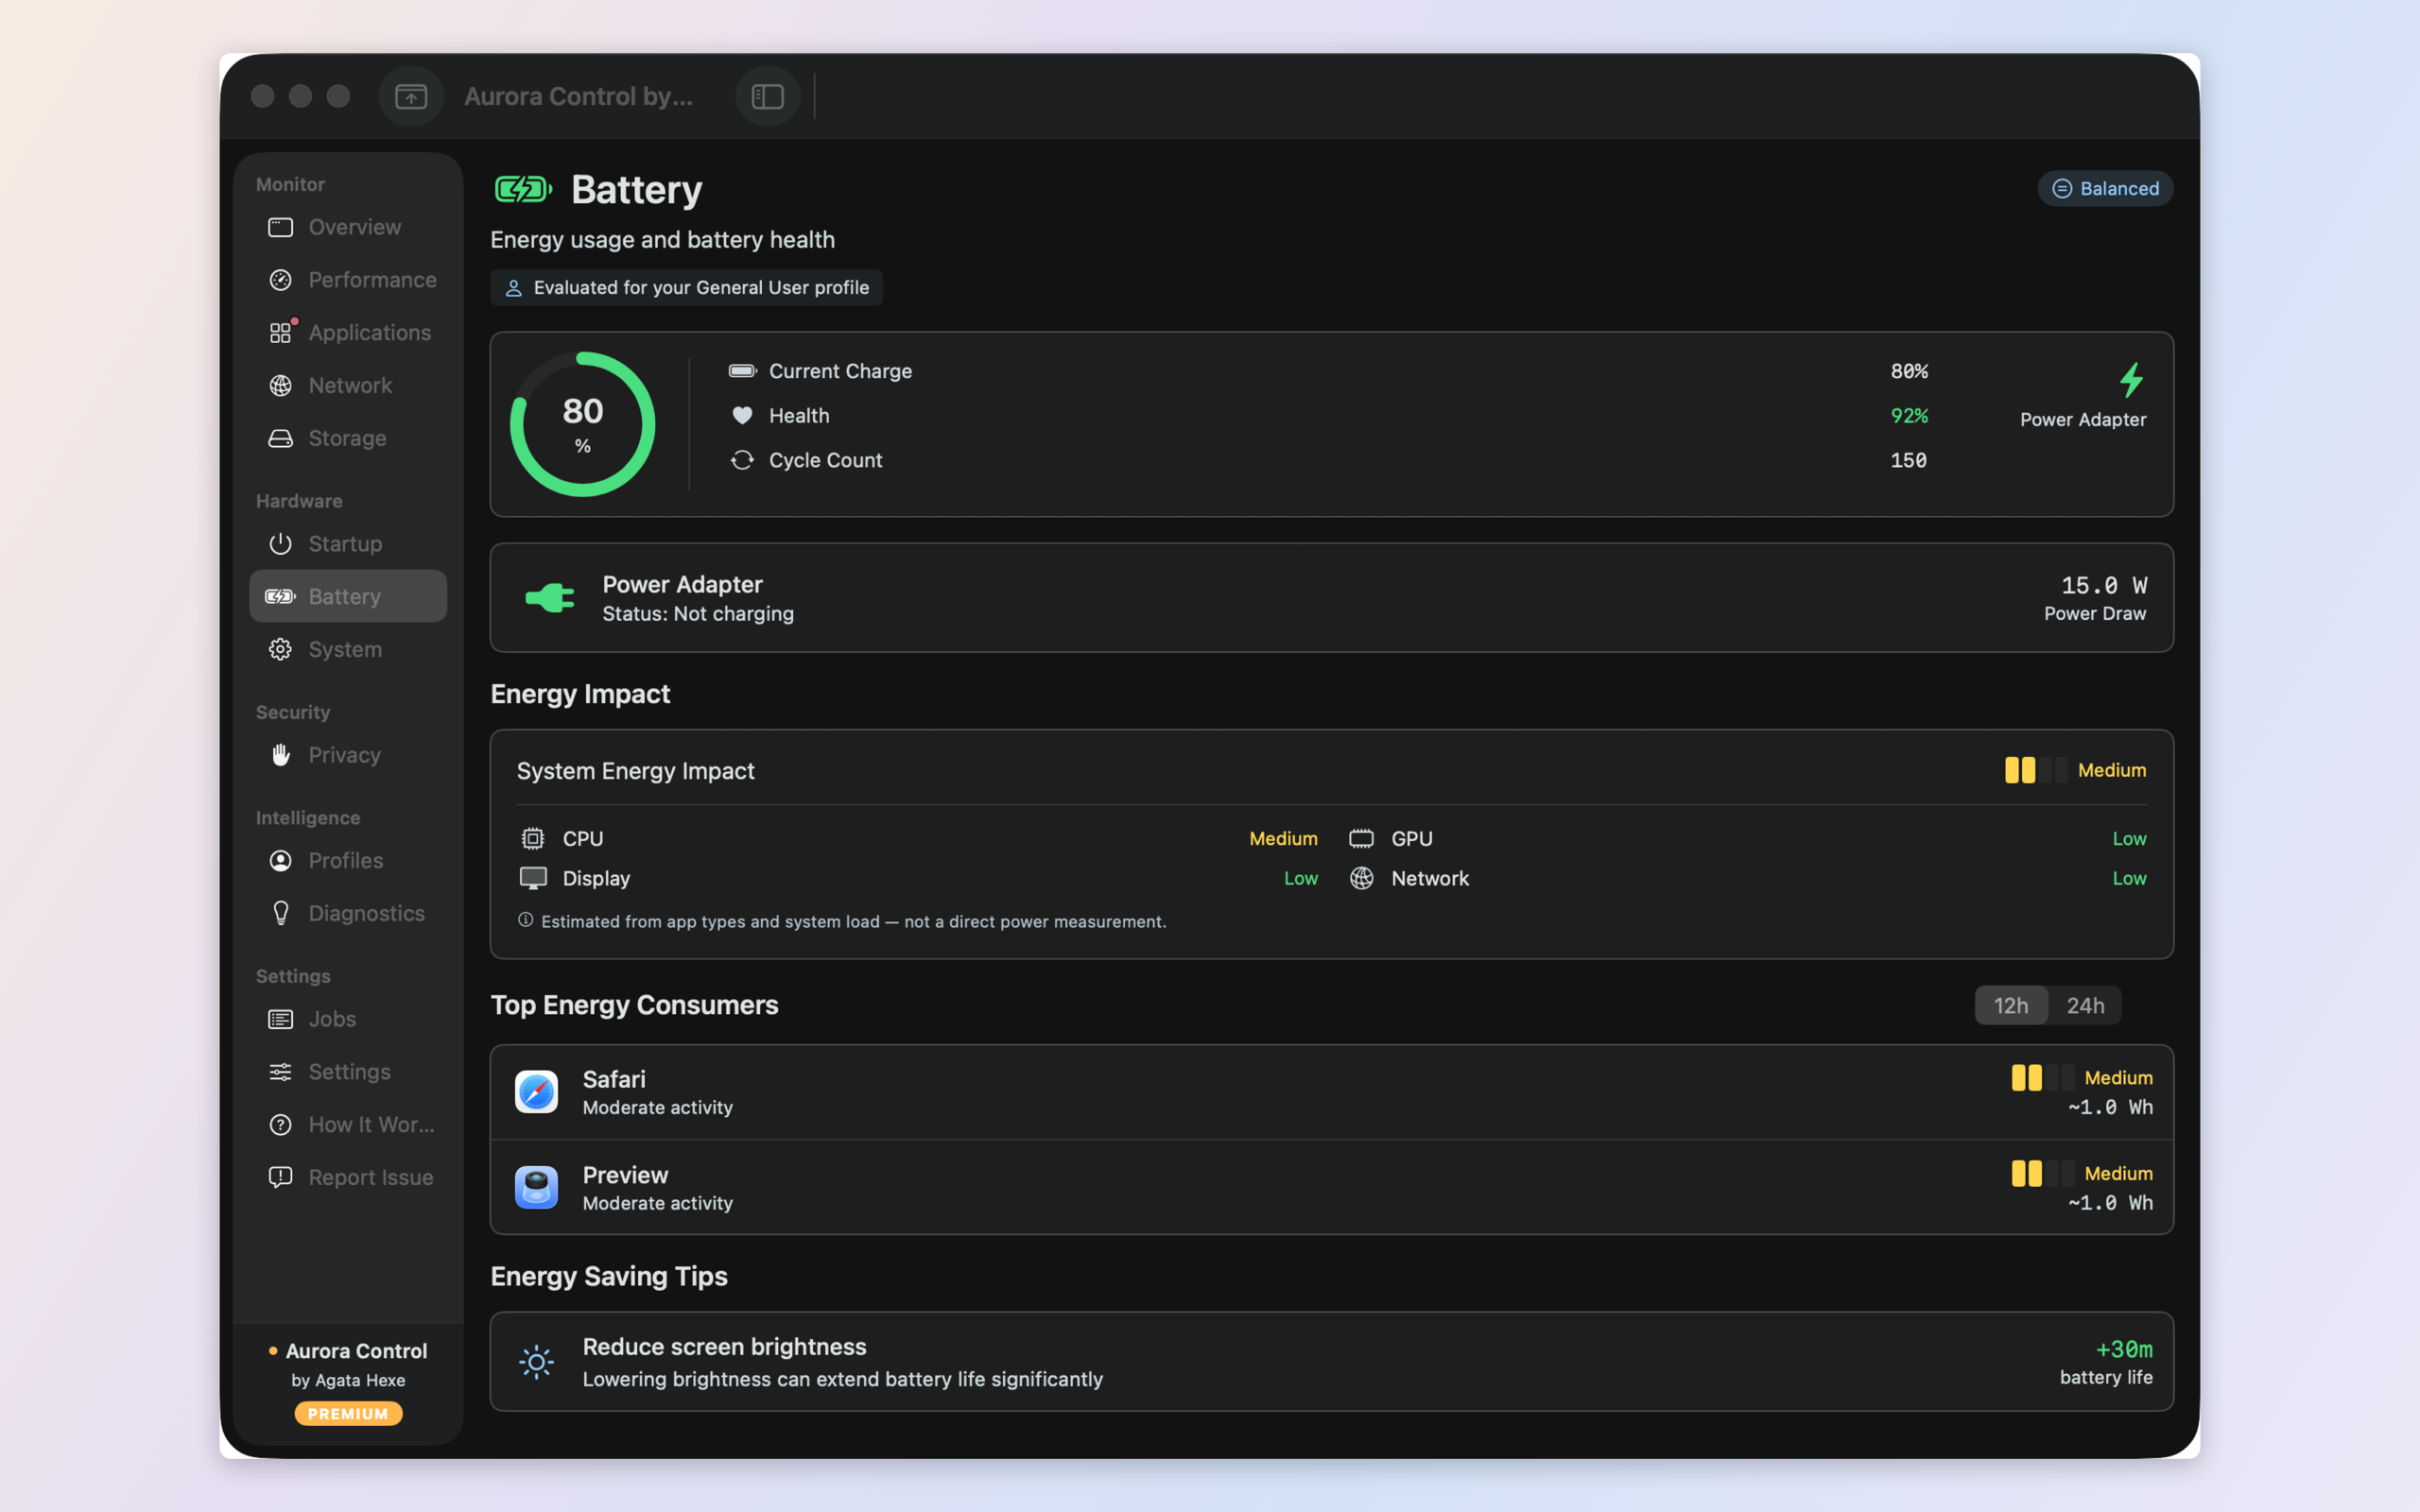Click the Safari energy consumer row
Image resolution: width=2420 pixels, height=1512 pixels.
click(x=1331, y=1092)
